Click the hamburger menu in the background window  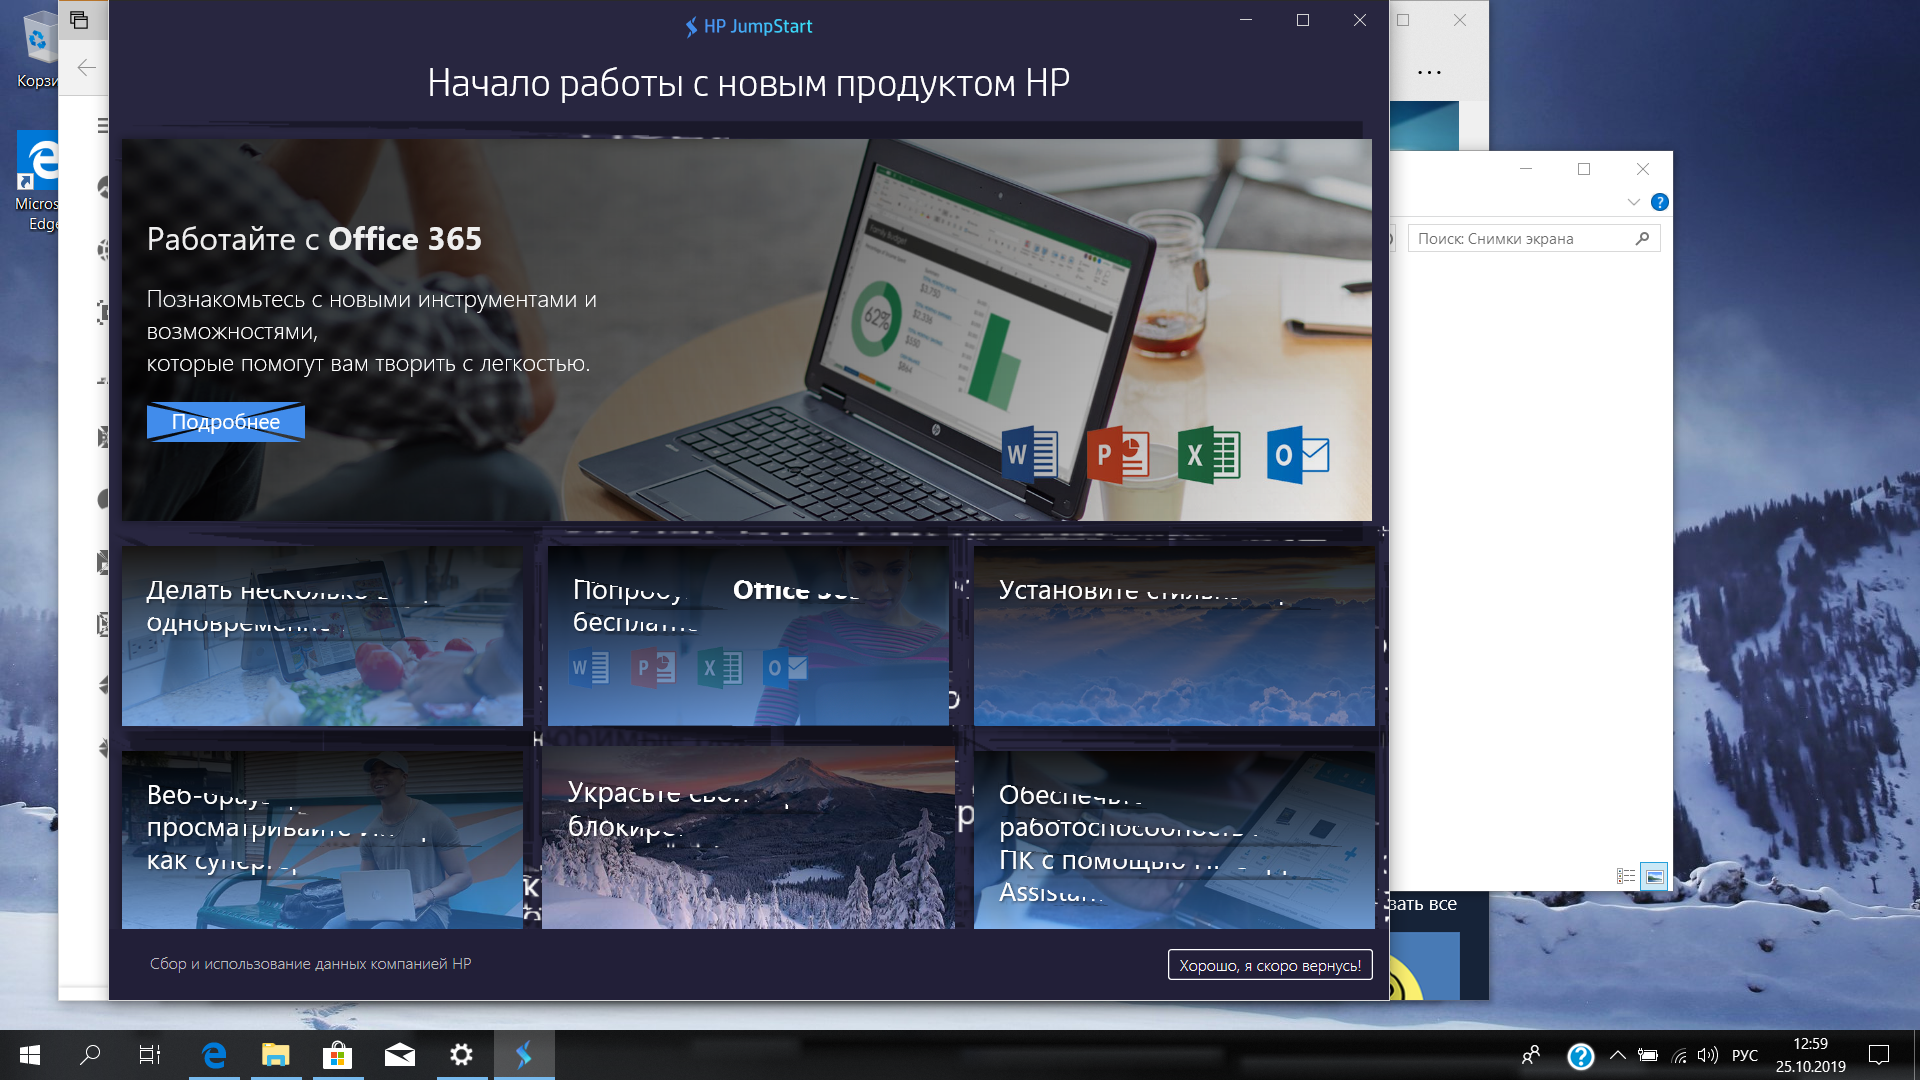tap(102, 125)
